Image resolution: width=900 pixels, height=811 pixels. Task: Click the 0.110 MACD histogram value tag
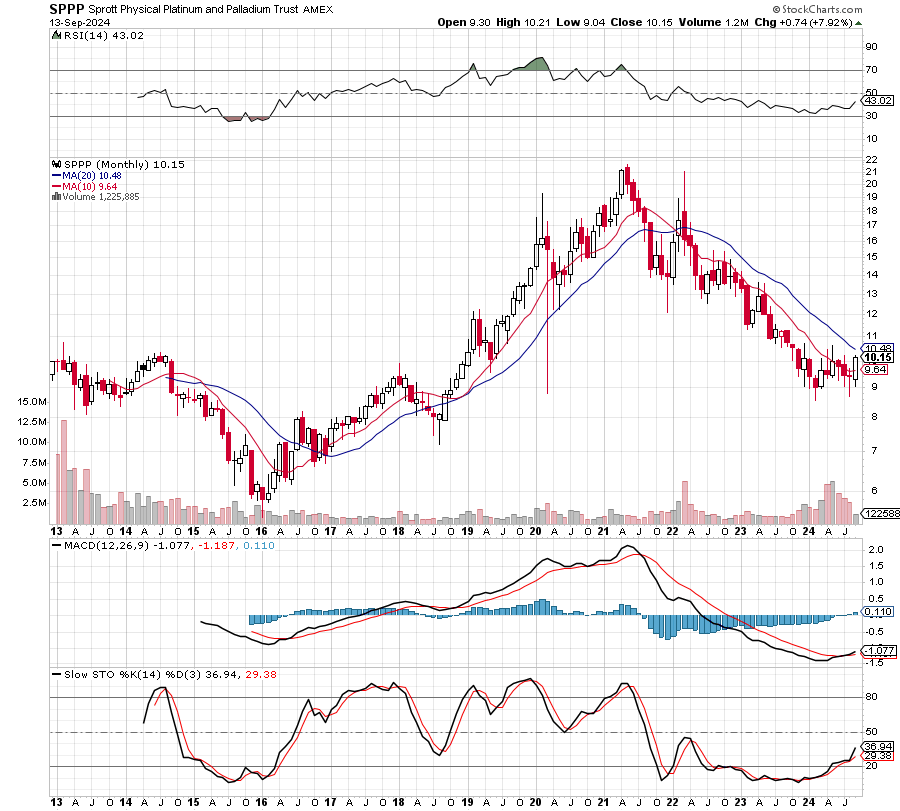[x=877, y=611]
